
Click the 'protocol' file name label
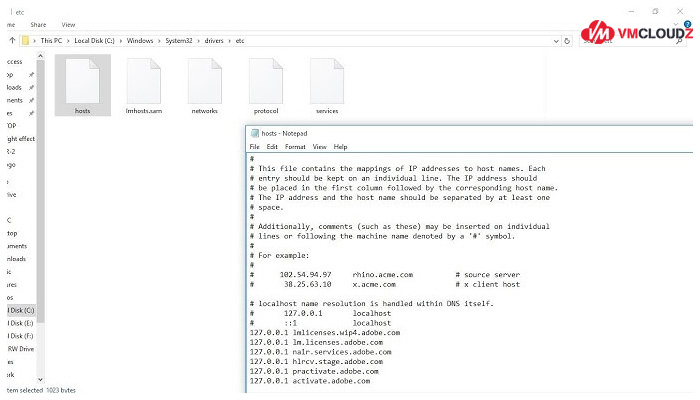pos(266,111)
